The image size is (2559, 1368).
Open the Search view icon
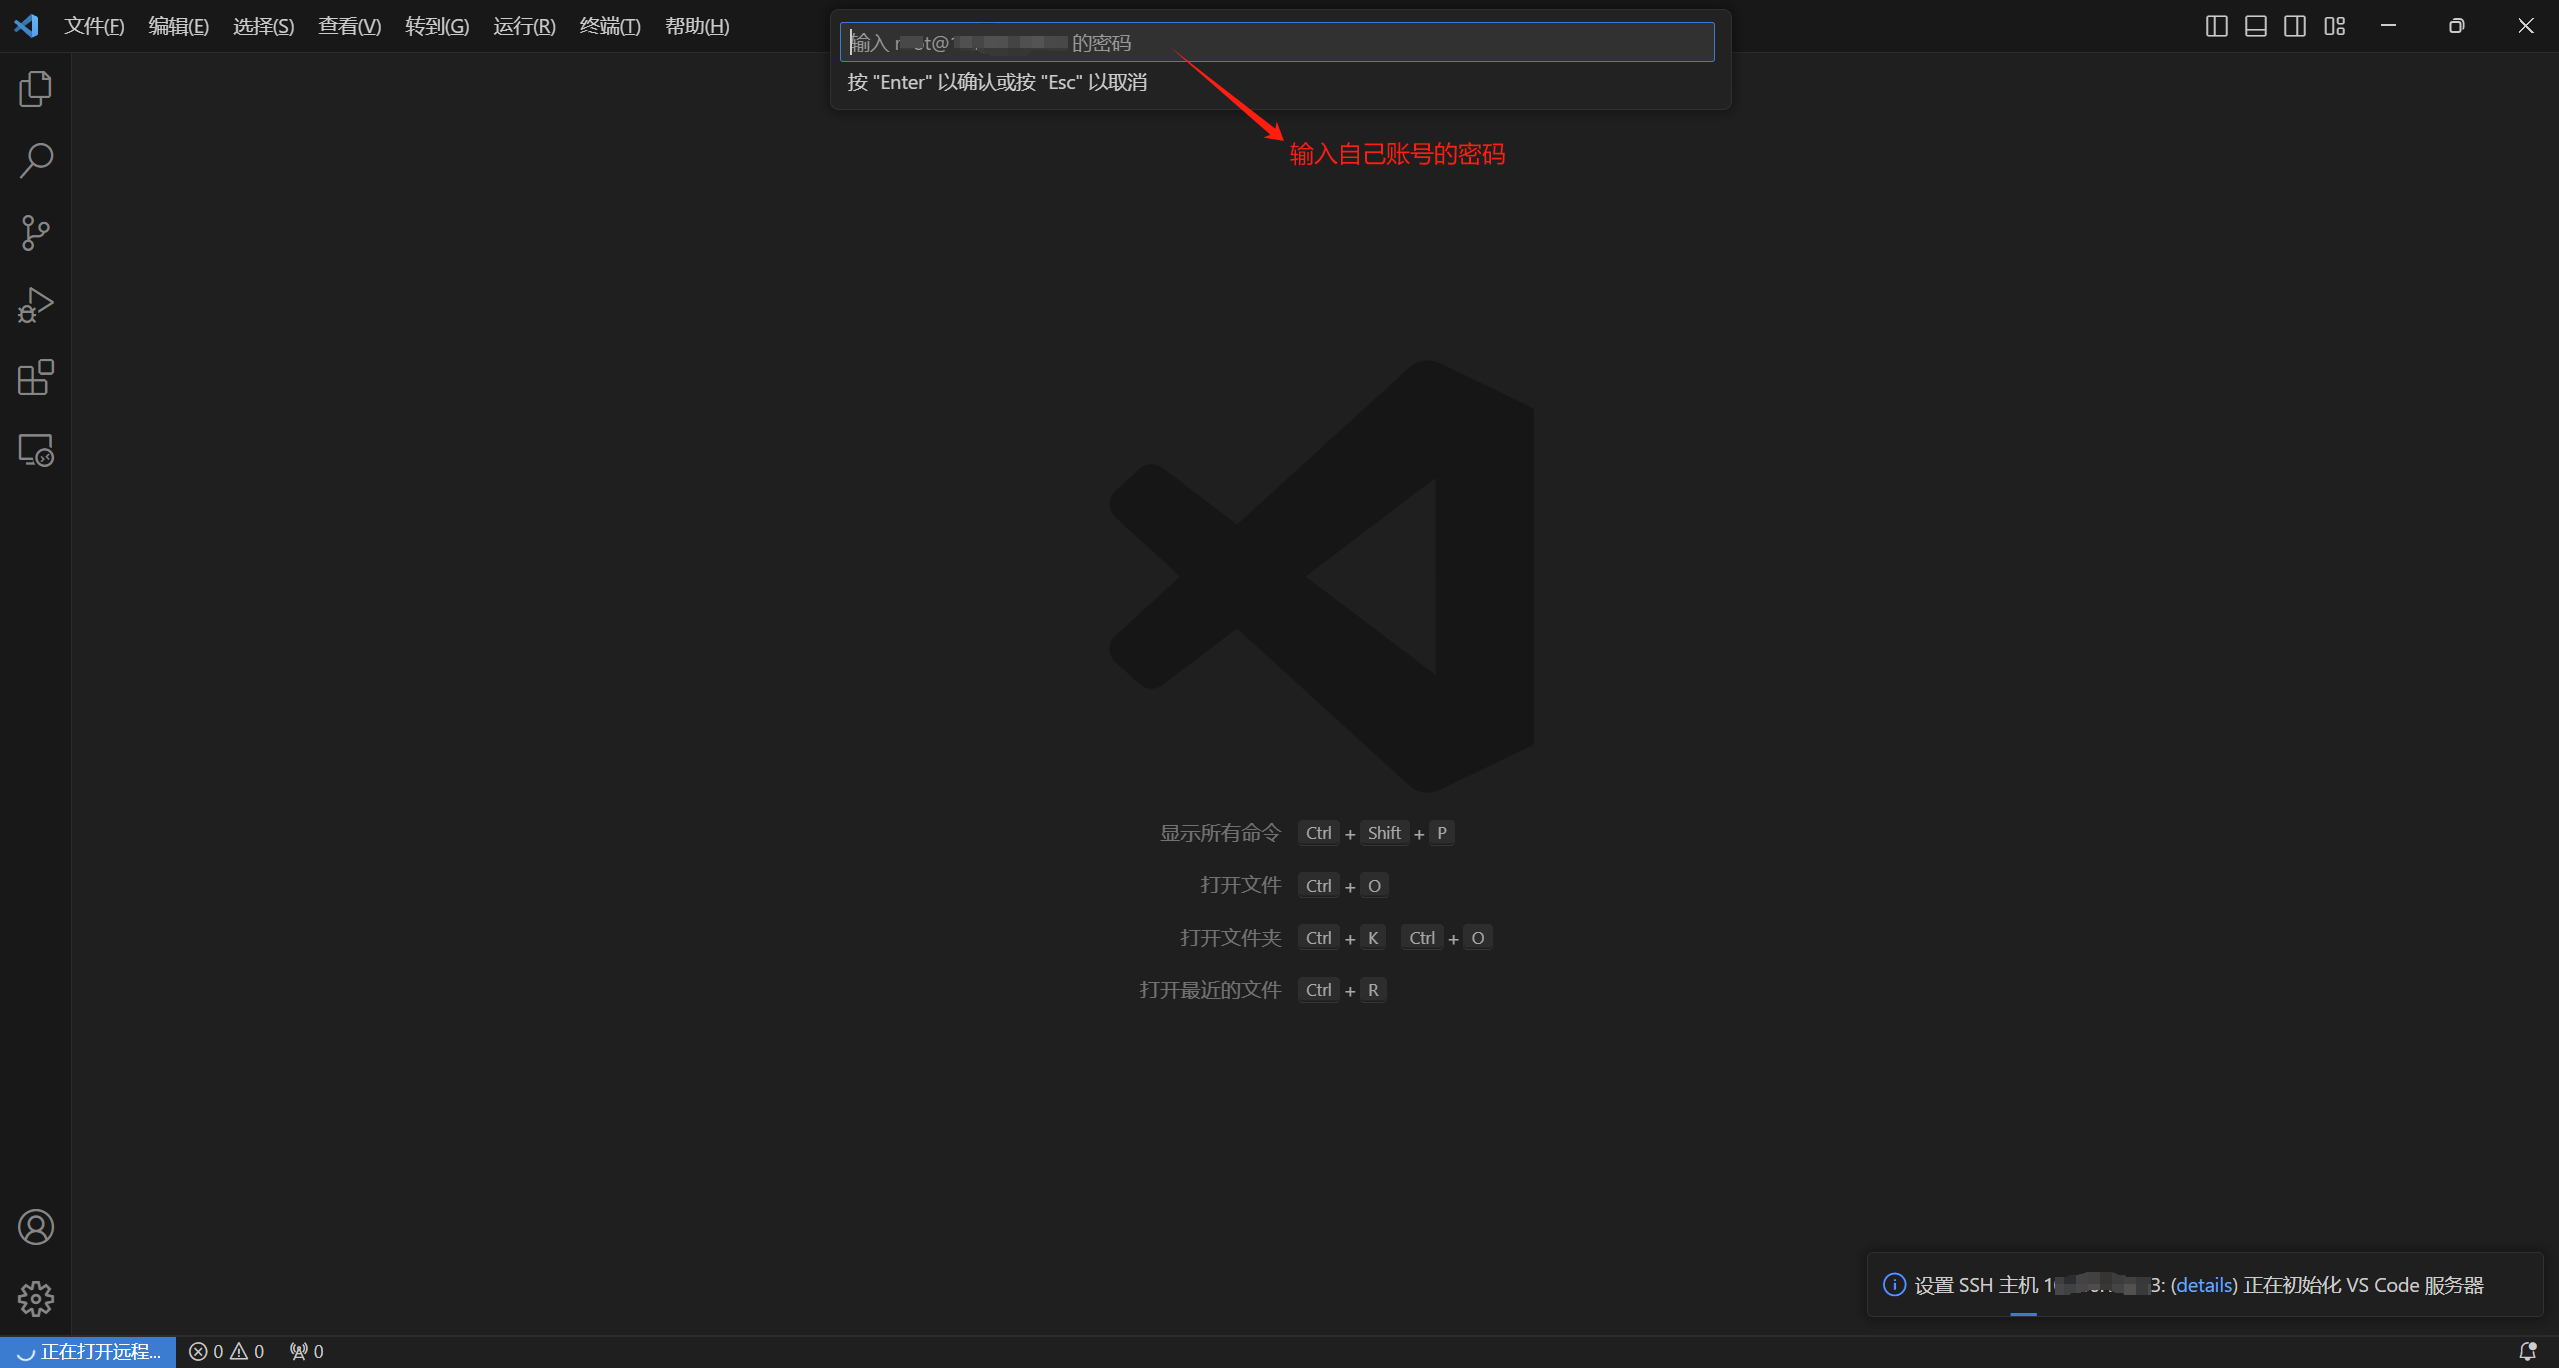point(35,161)
